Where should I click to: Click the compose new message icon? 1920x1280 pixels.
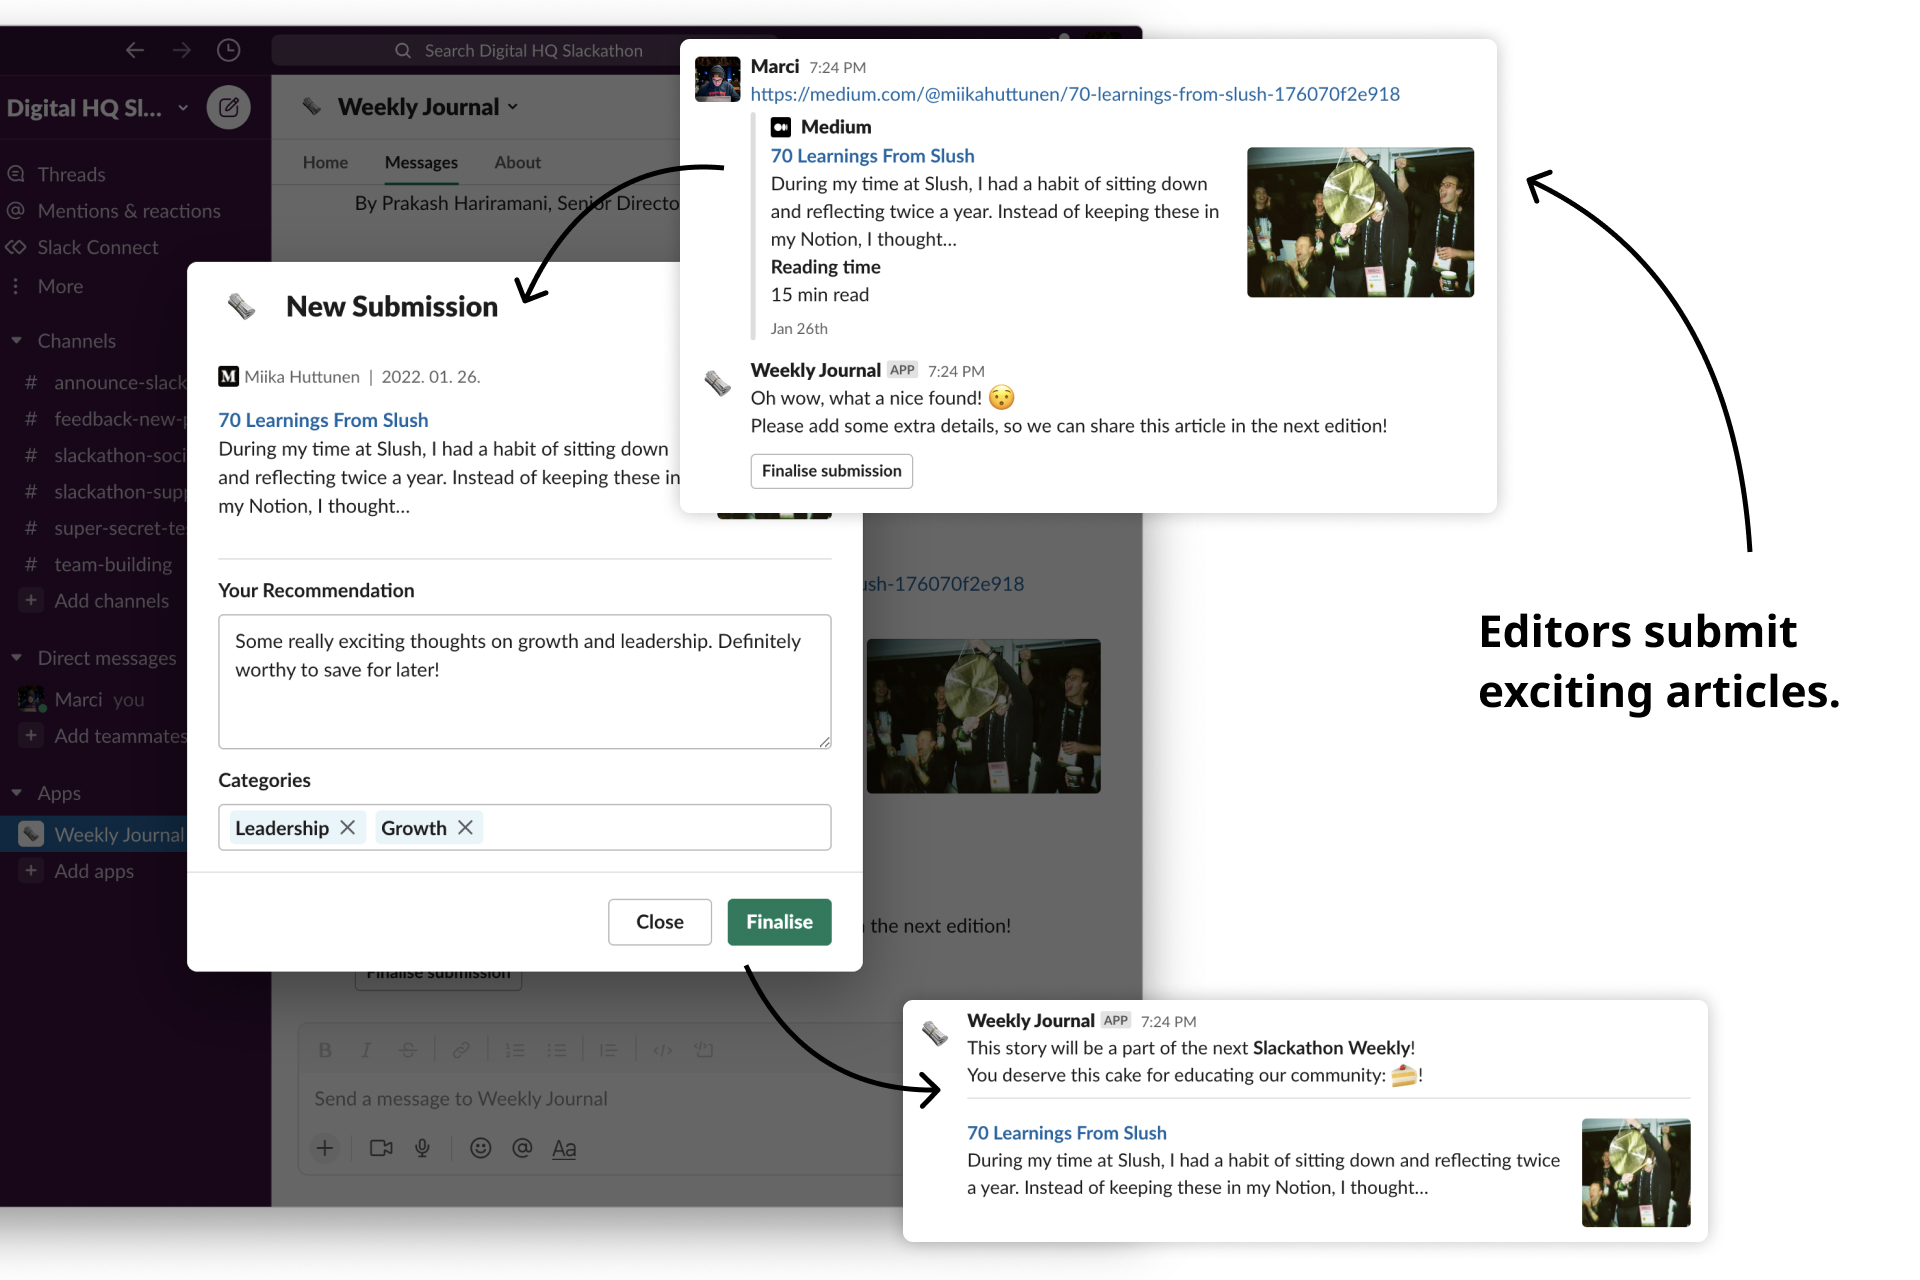point(228,108)
